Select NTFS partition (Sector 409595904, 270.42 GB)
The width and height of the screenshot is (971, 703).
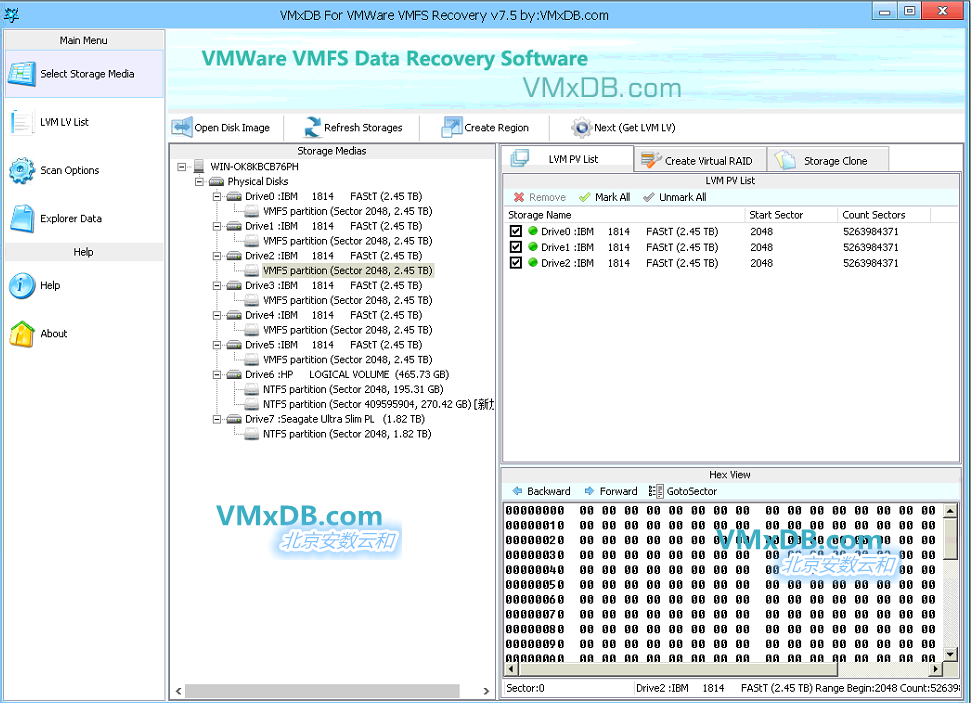pyautogui.click(x=378, y=404)
